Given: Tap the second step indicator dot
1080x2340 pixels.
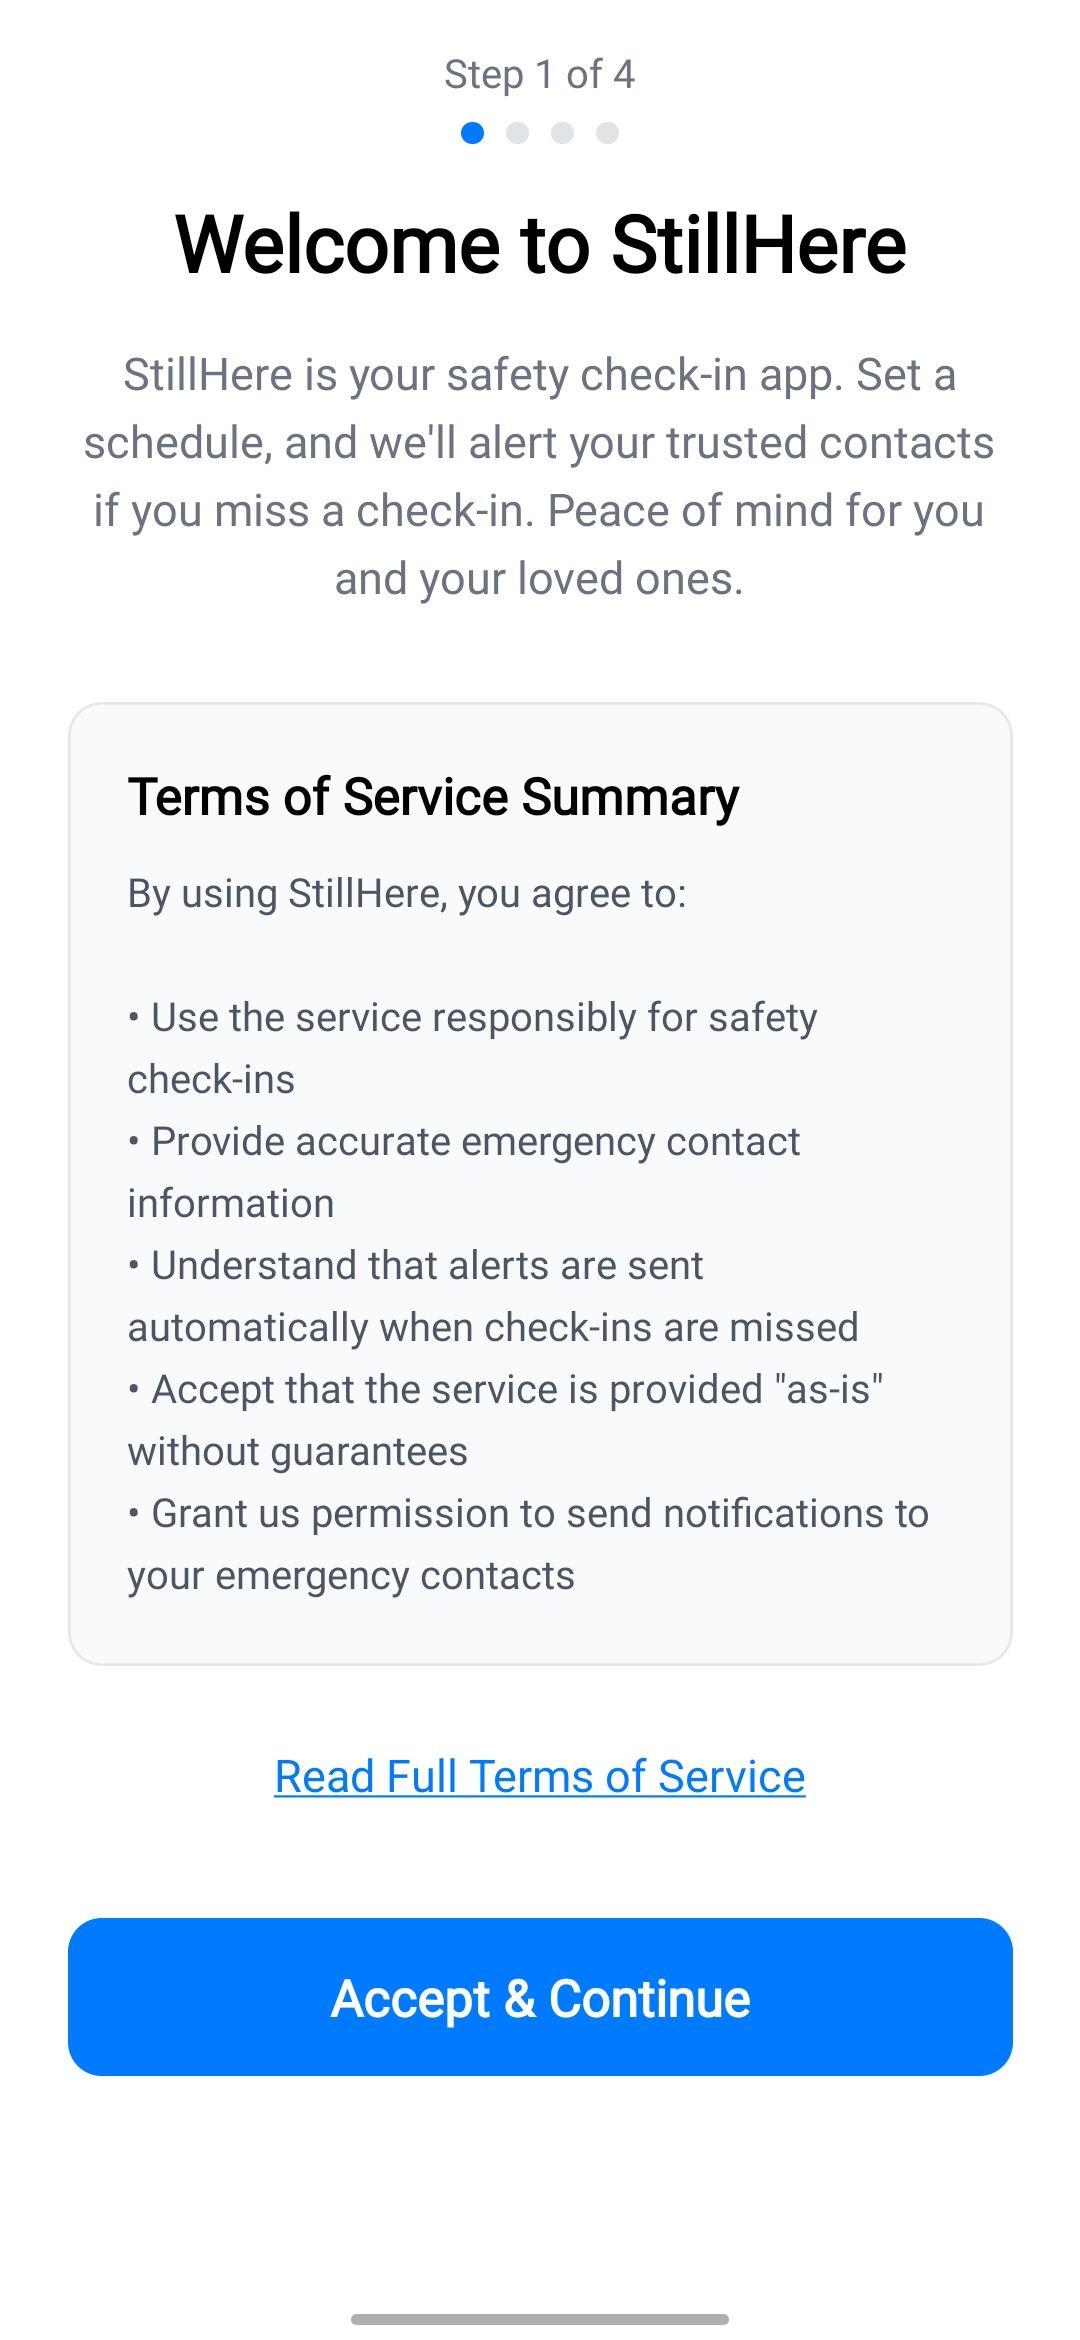Looking at the screenshot, I should (x=517, y=133).
